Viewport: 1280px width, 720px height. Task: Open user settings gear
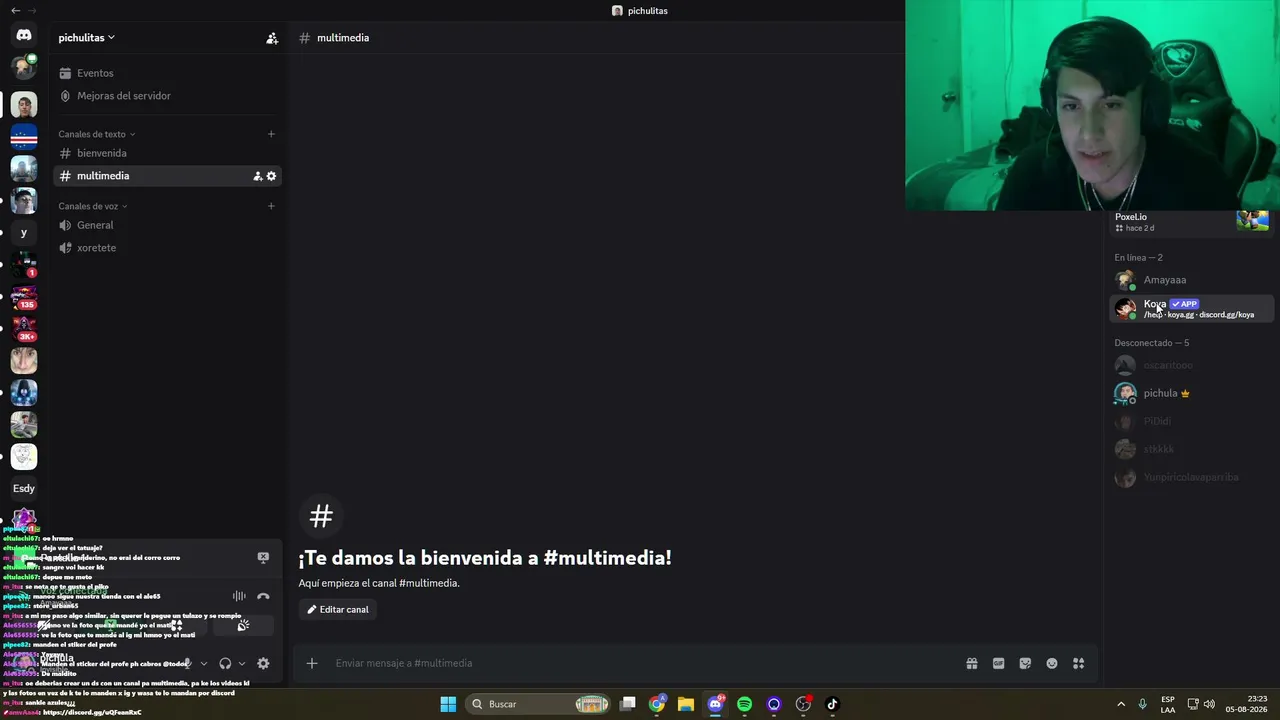(x=263, y=663)
